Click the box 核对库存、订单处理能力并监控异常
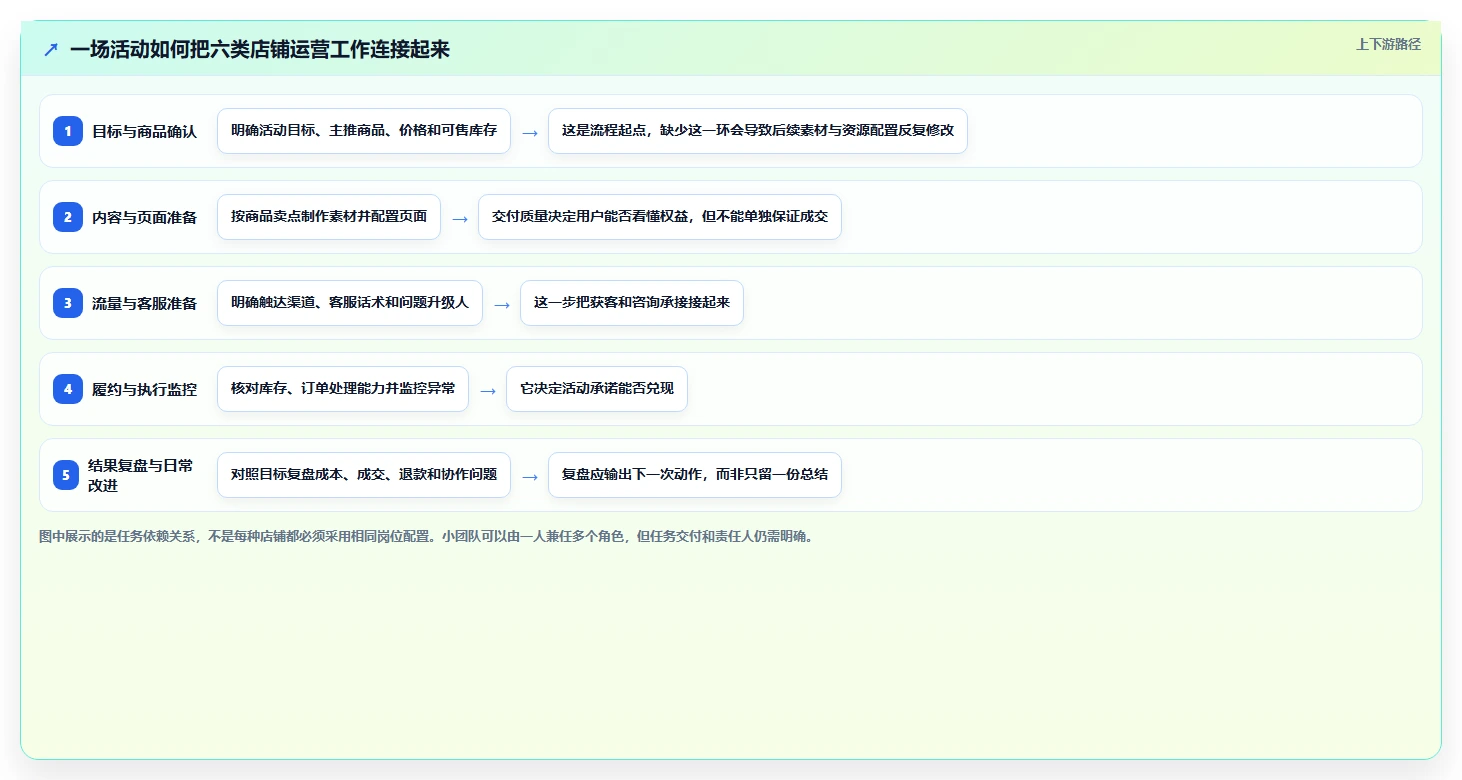The height and width of the screenshot is (780, 1462). (x=343, y=389)
